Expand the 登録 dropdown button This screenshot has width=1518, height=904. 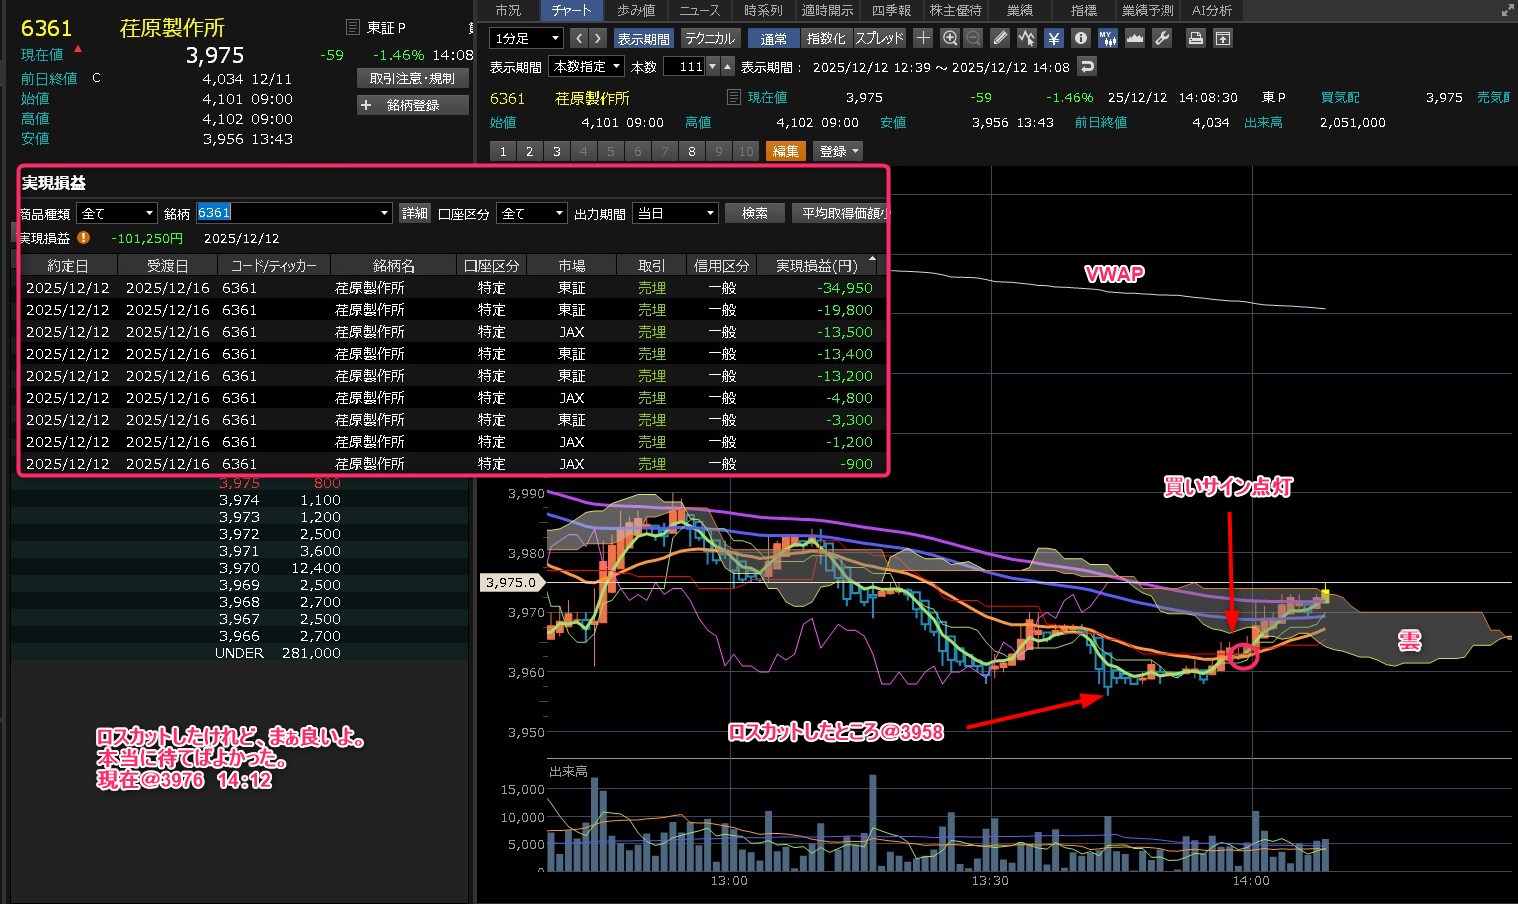[x=840, y=151]
